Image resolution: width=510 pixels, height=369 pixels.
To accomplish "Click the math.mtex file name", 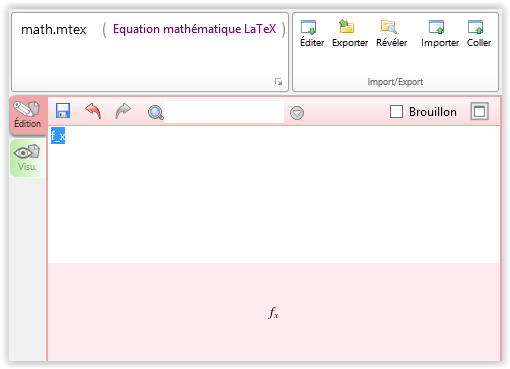I will point(54,30).
